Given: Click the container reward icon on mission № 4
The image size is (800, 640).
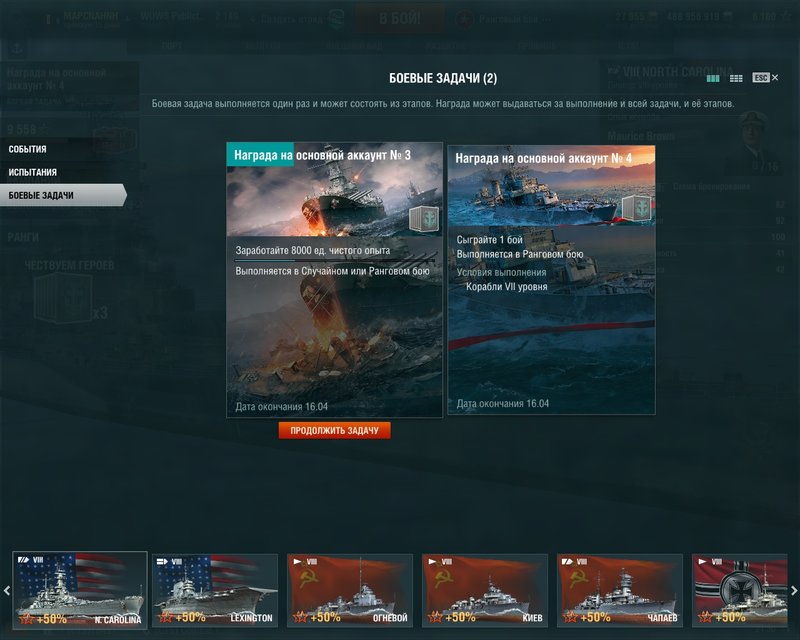Looking at the screenshot, I should pyautogui.click(x=637, y=208).
